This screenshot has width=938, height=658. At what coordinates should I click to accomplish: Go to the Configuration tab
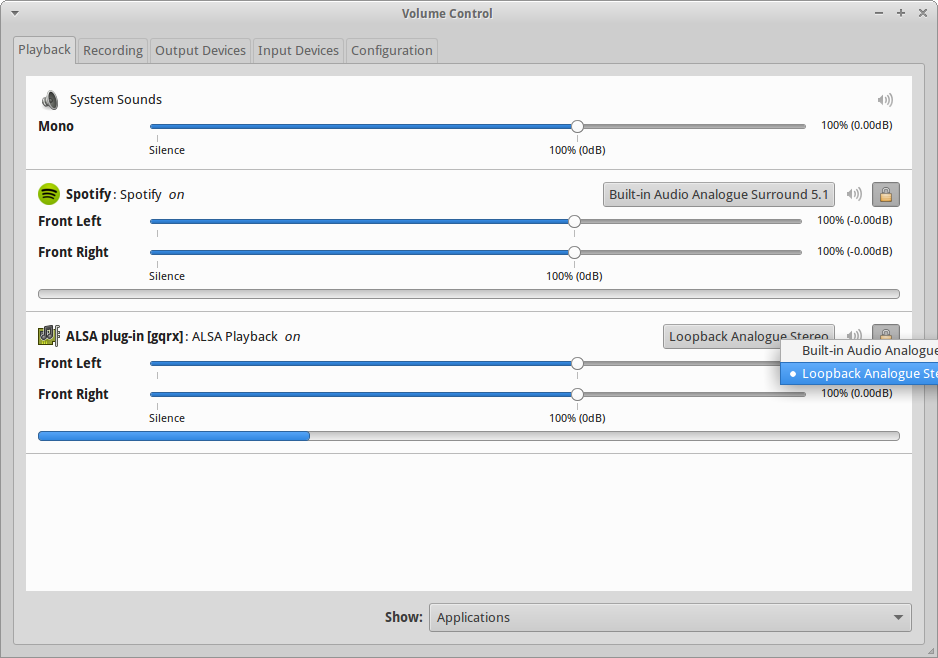[392, 51]
